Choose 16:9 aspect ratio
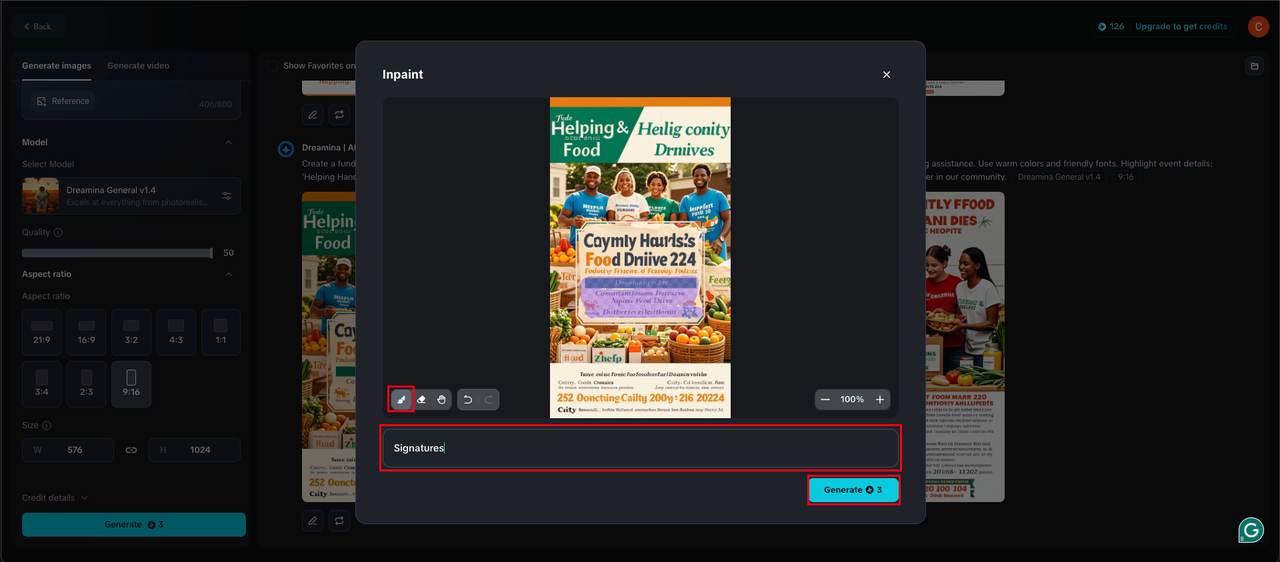This screenshot has width=1280, height=562. 87,333
